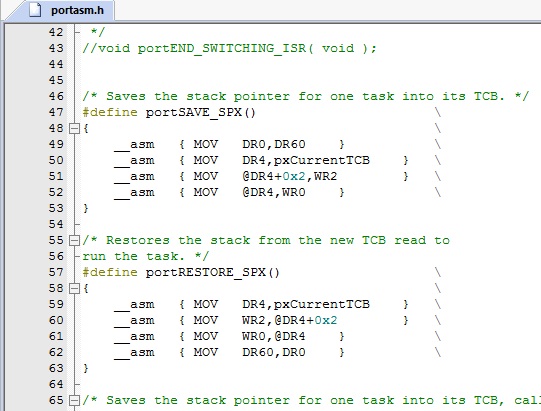Click pxCurrentTCB on line 59
This screenshot has height=411, width=541.
pos(322,304)
